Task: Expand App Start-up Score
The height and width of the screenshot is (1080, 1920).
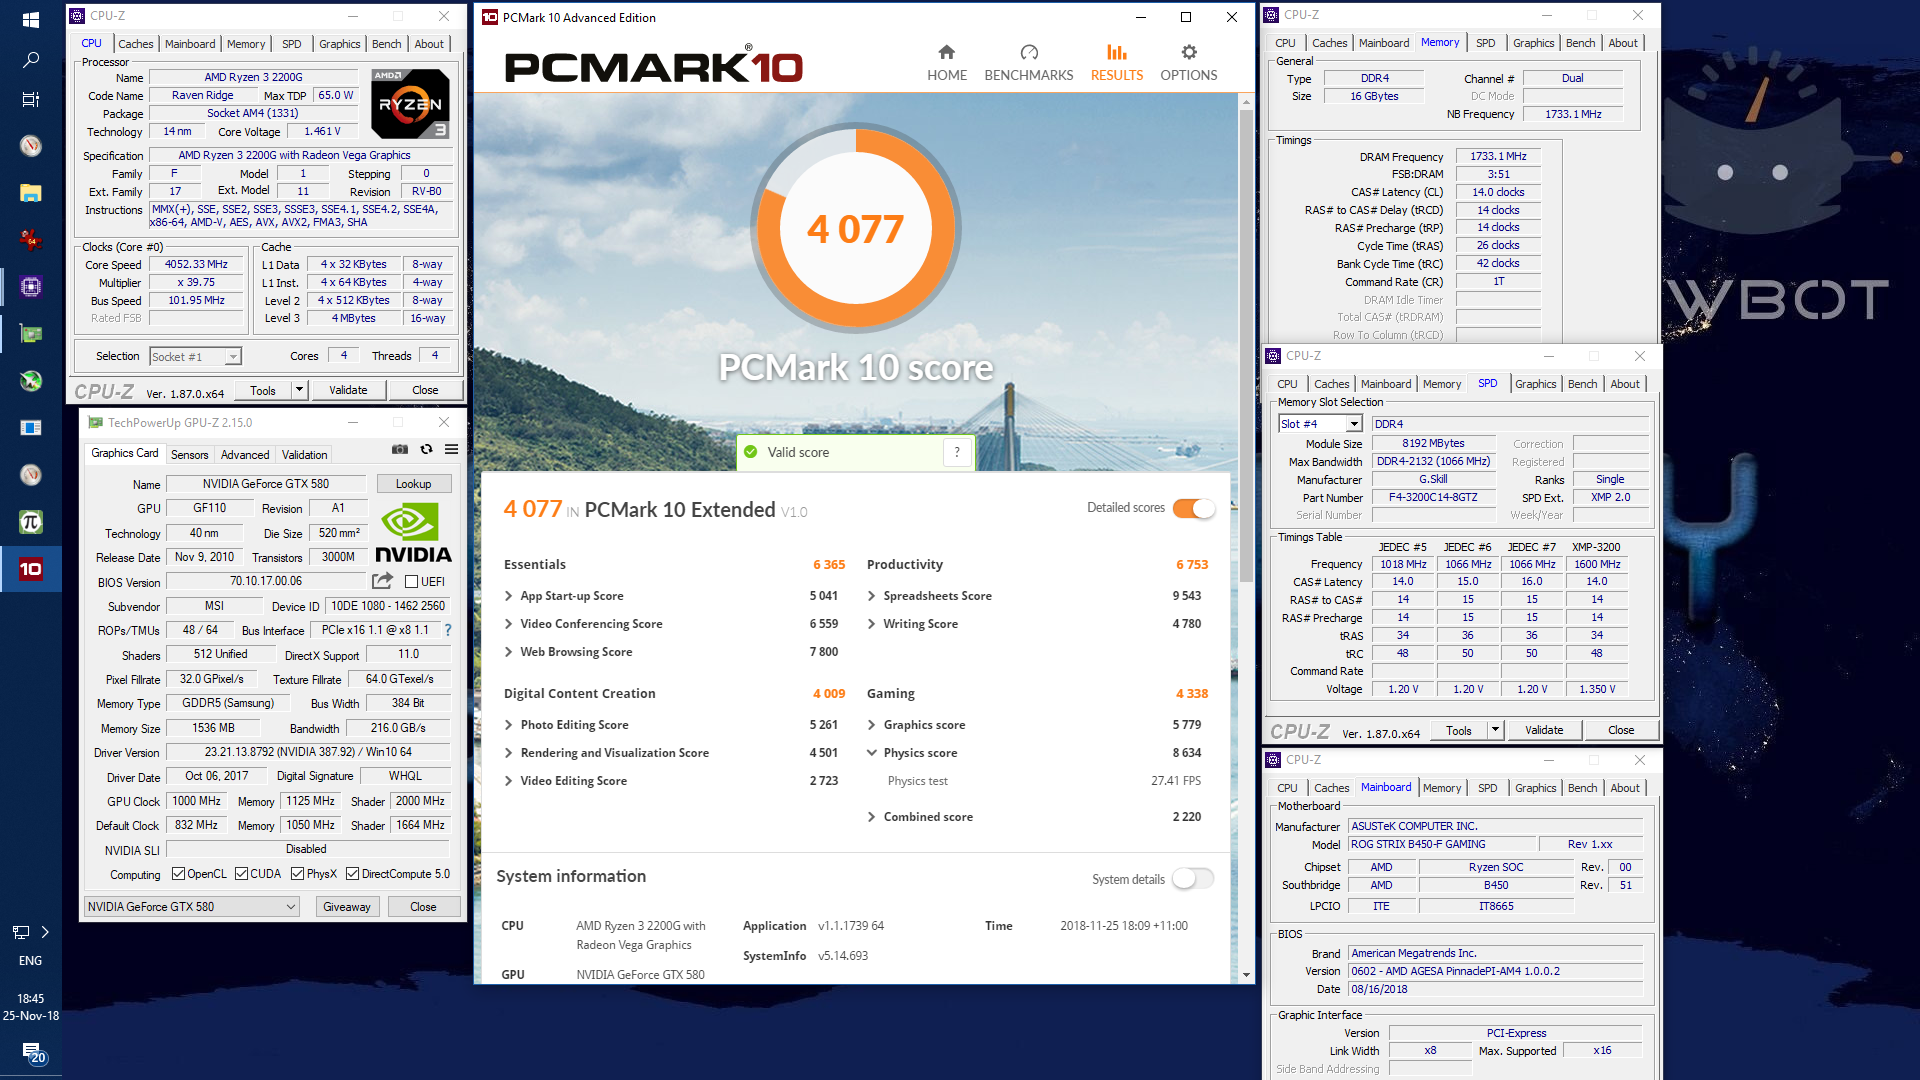Action: (509, 596)
